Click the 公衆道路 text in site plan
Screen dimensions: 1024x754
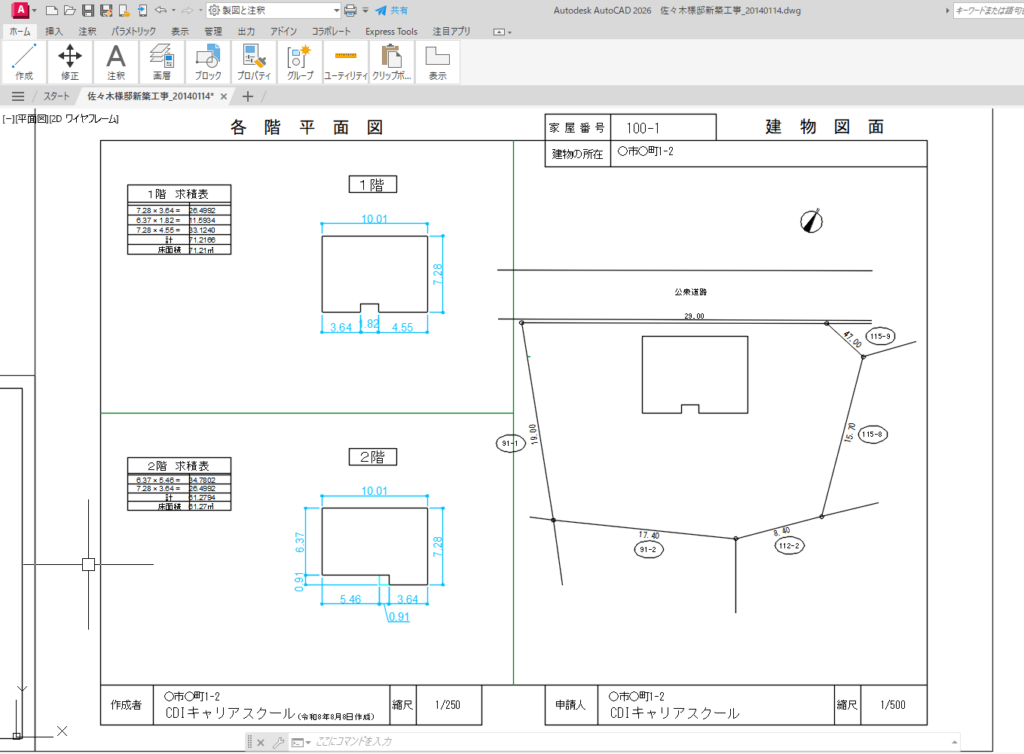(691, 292)
